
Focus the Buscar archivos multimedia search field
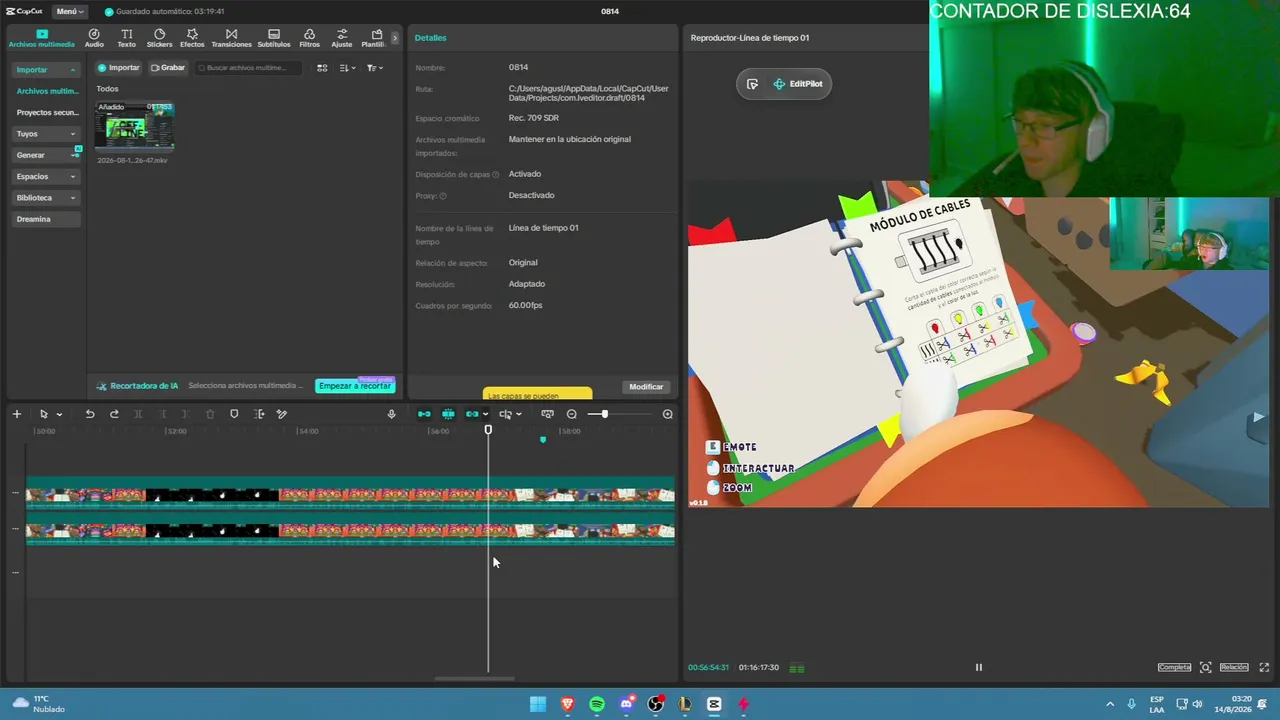246,68
